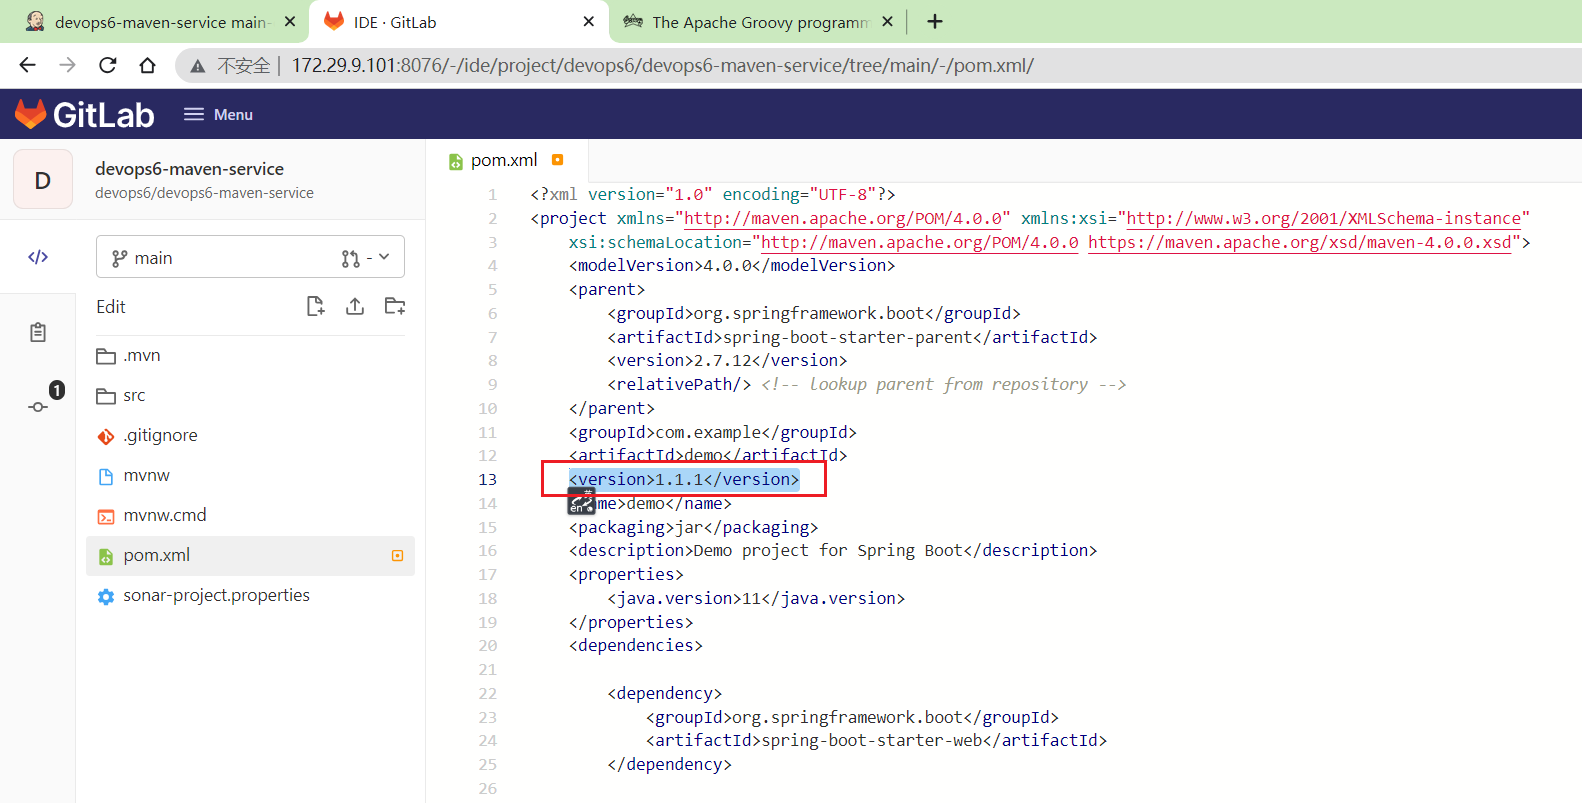Reload the current page
1582x803 pixels.
tap(107, 65)
